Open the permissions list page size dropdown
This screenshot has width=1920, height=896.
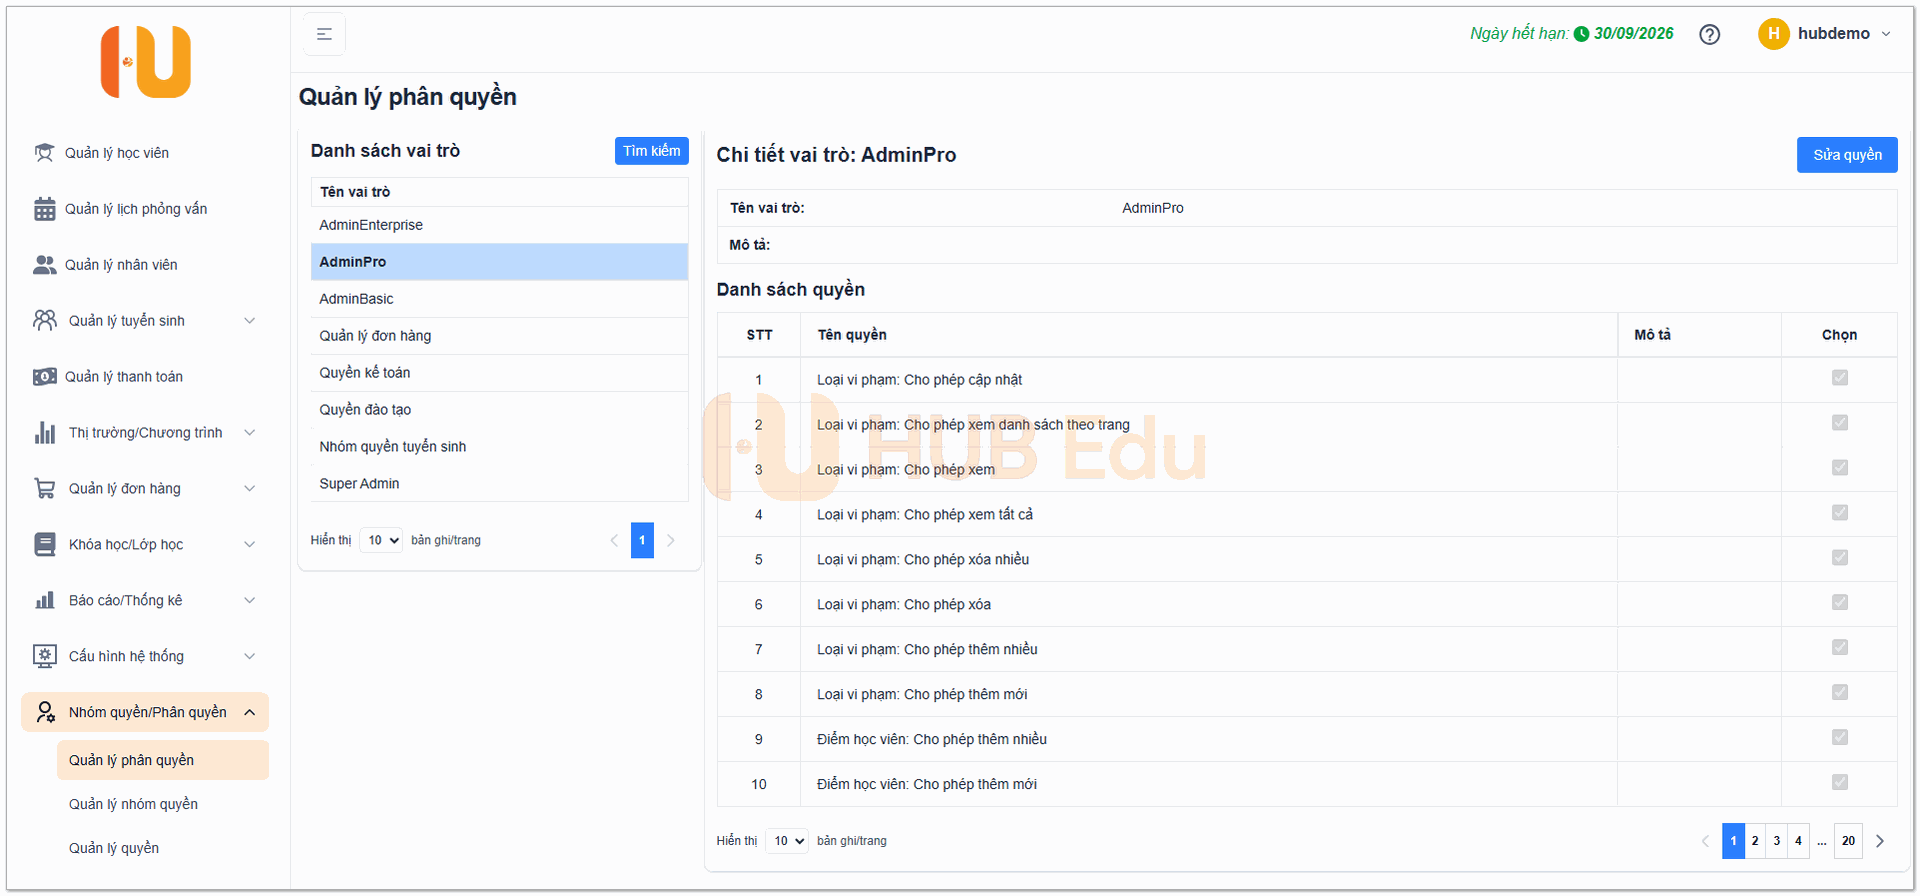tap(787, 841)
